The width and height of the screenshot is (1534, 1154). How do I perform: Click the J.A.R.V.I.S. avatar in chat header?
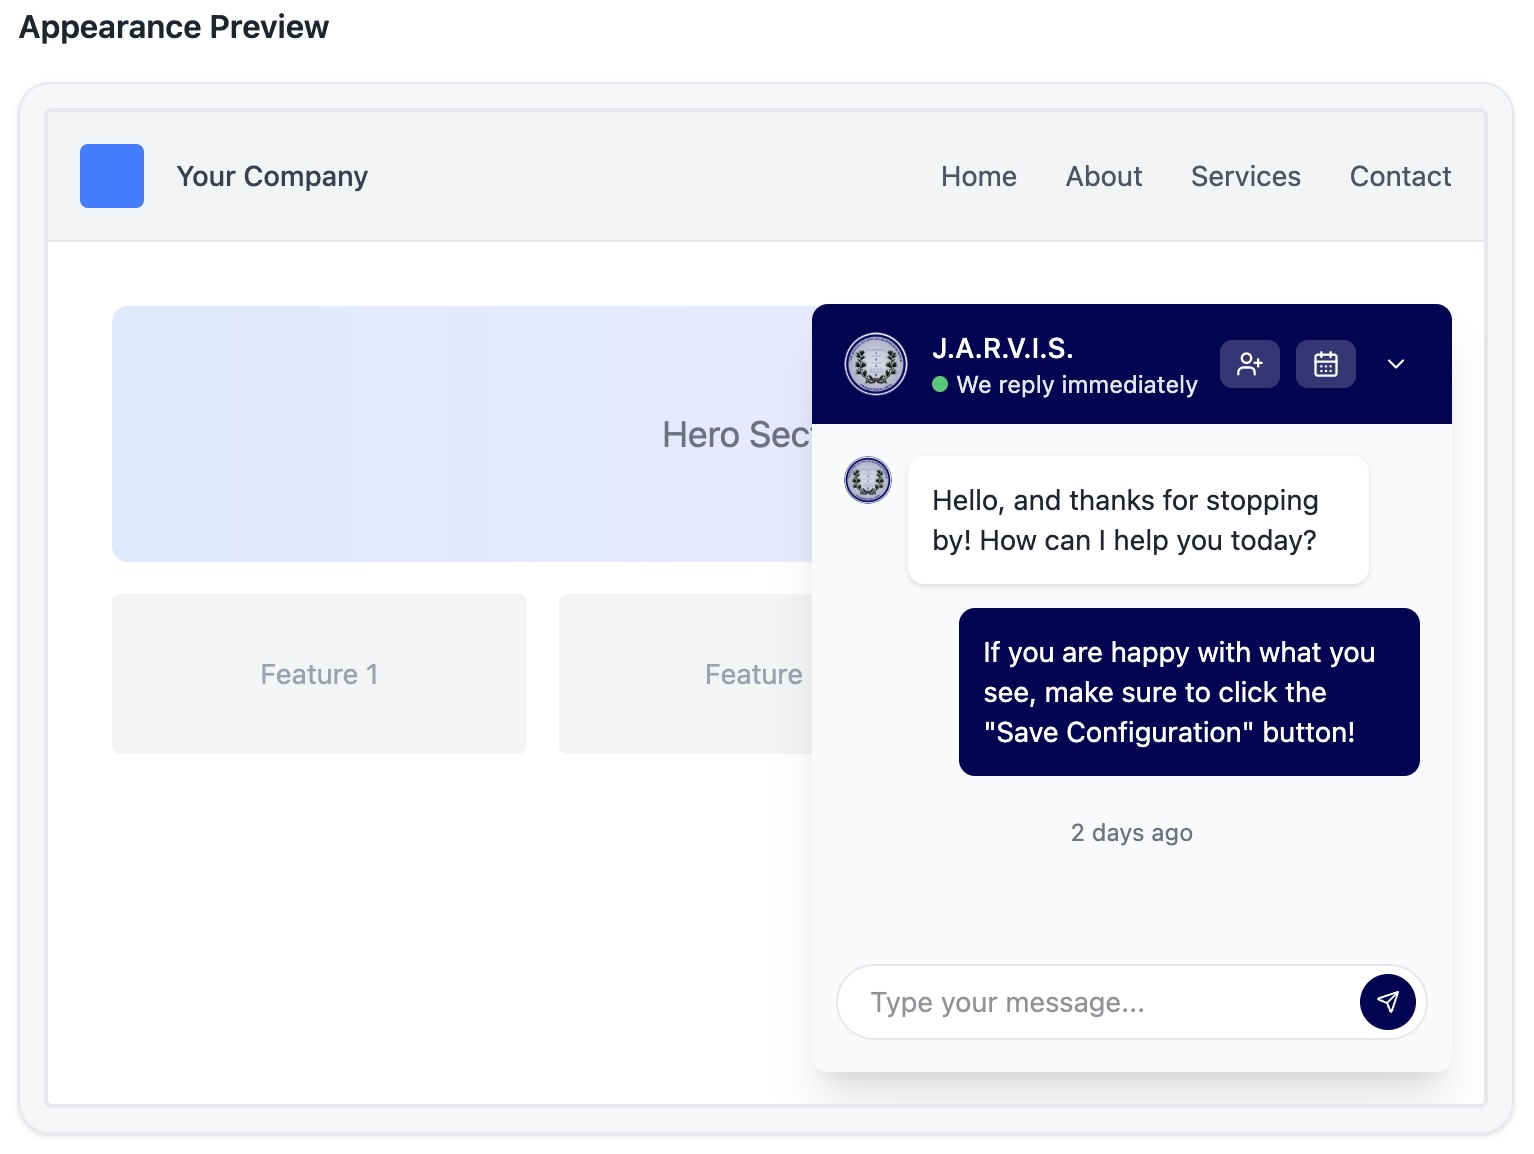click(876, 364)
